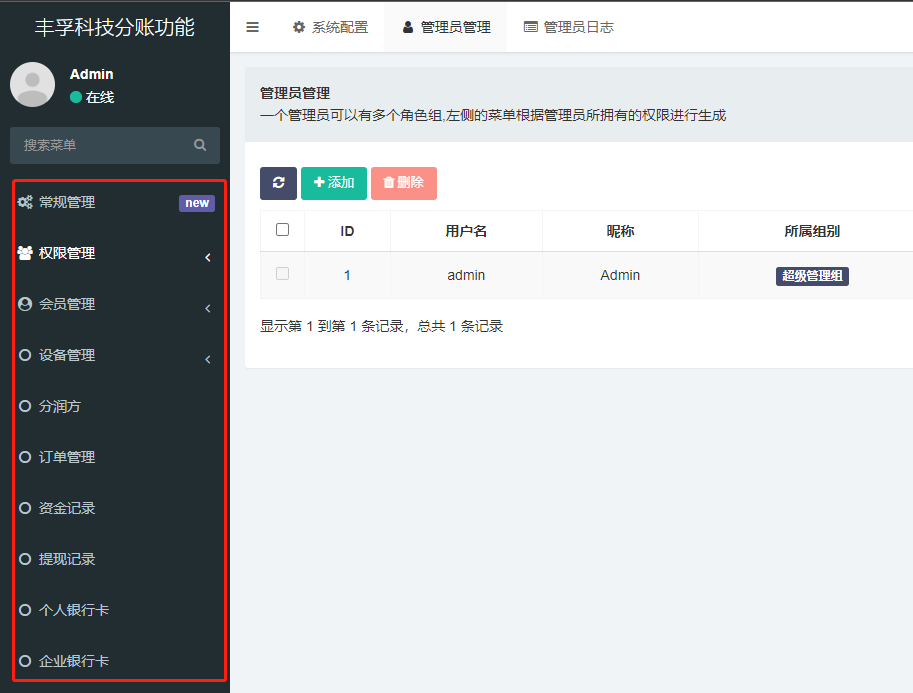
Task: Click the circle icon beside 资金记录
Action: pyautogui.click(x=25, y=508)
